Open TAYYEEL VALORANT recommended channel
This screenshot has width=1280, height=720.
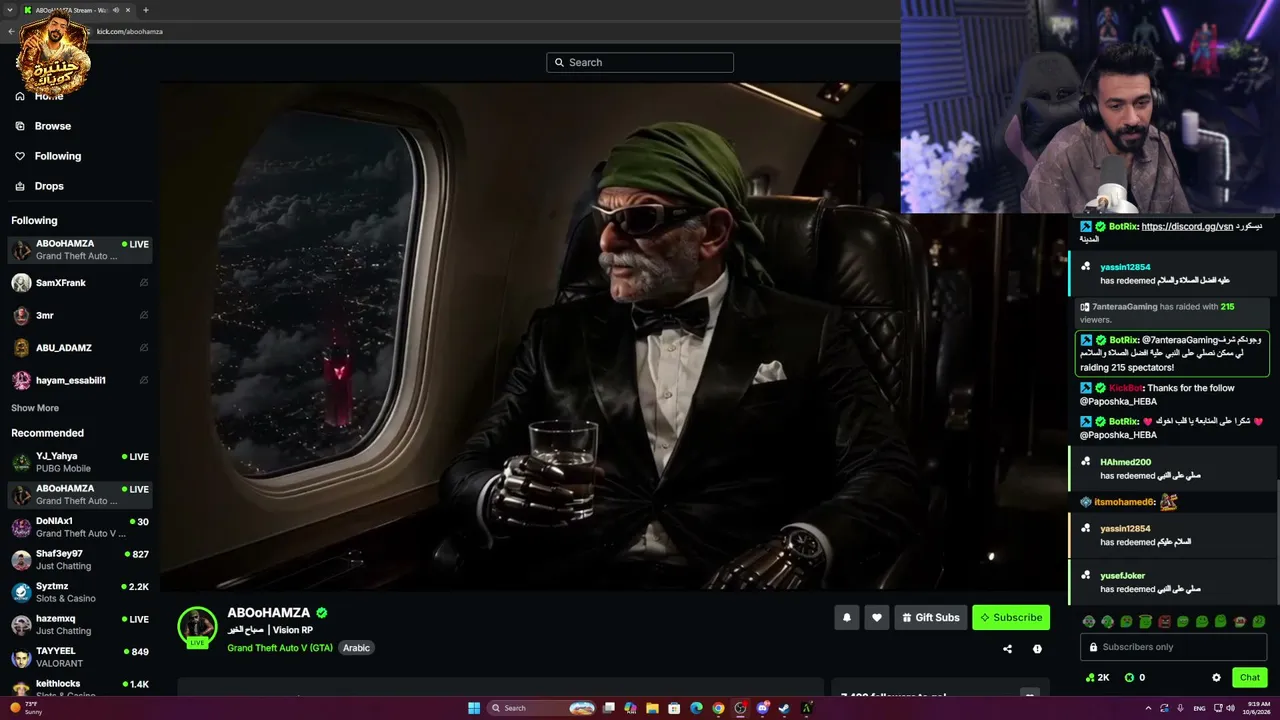coord(80,657)
